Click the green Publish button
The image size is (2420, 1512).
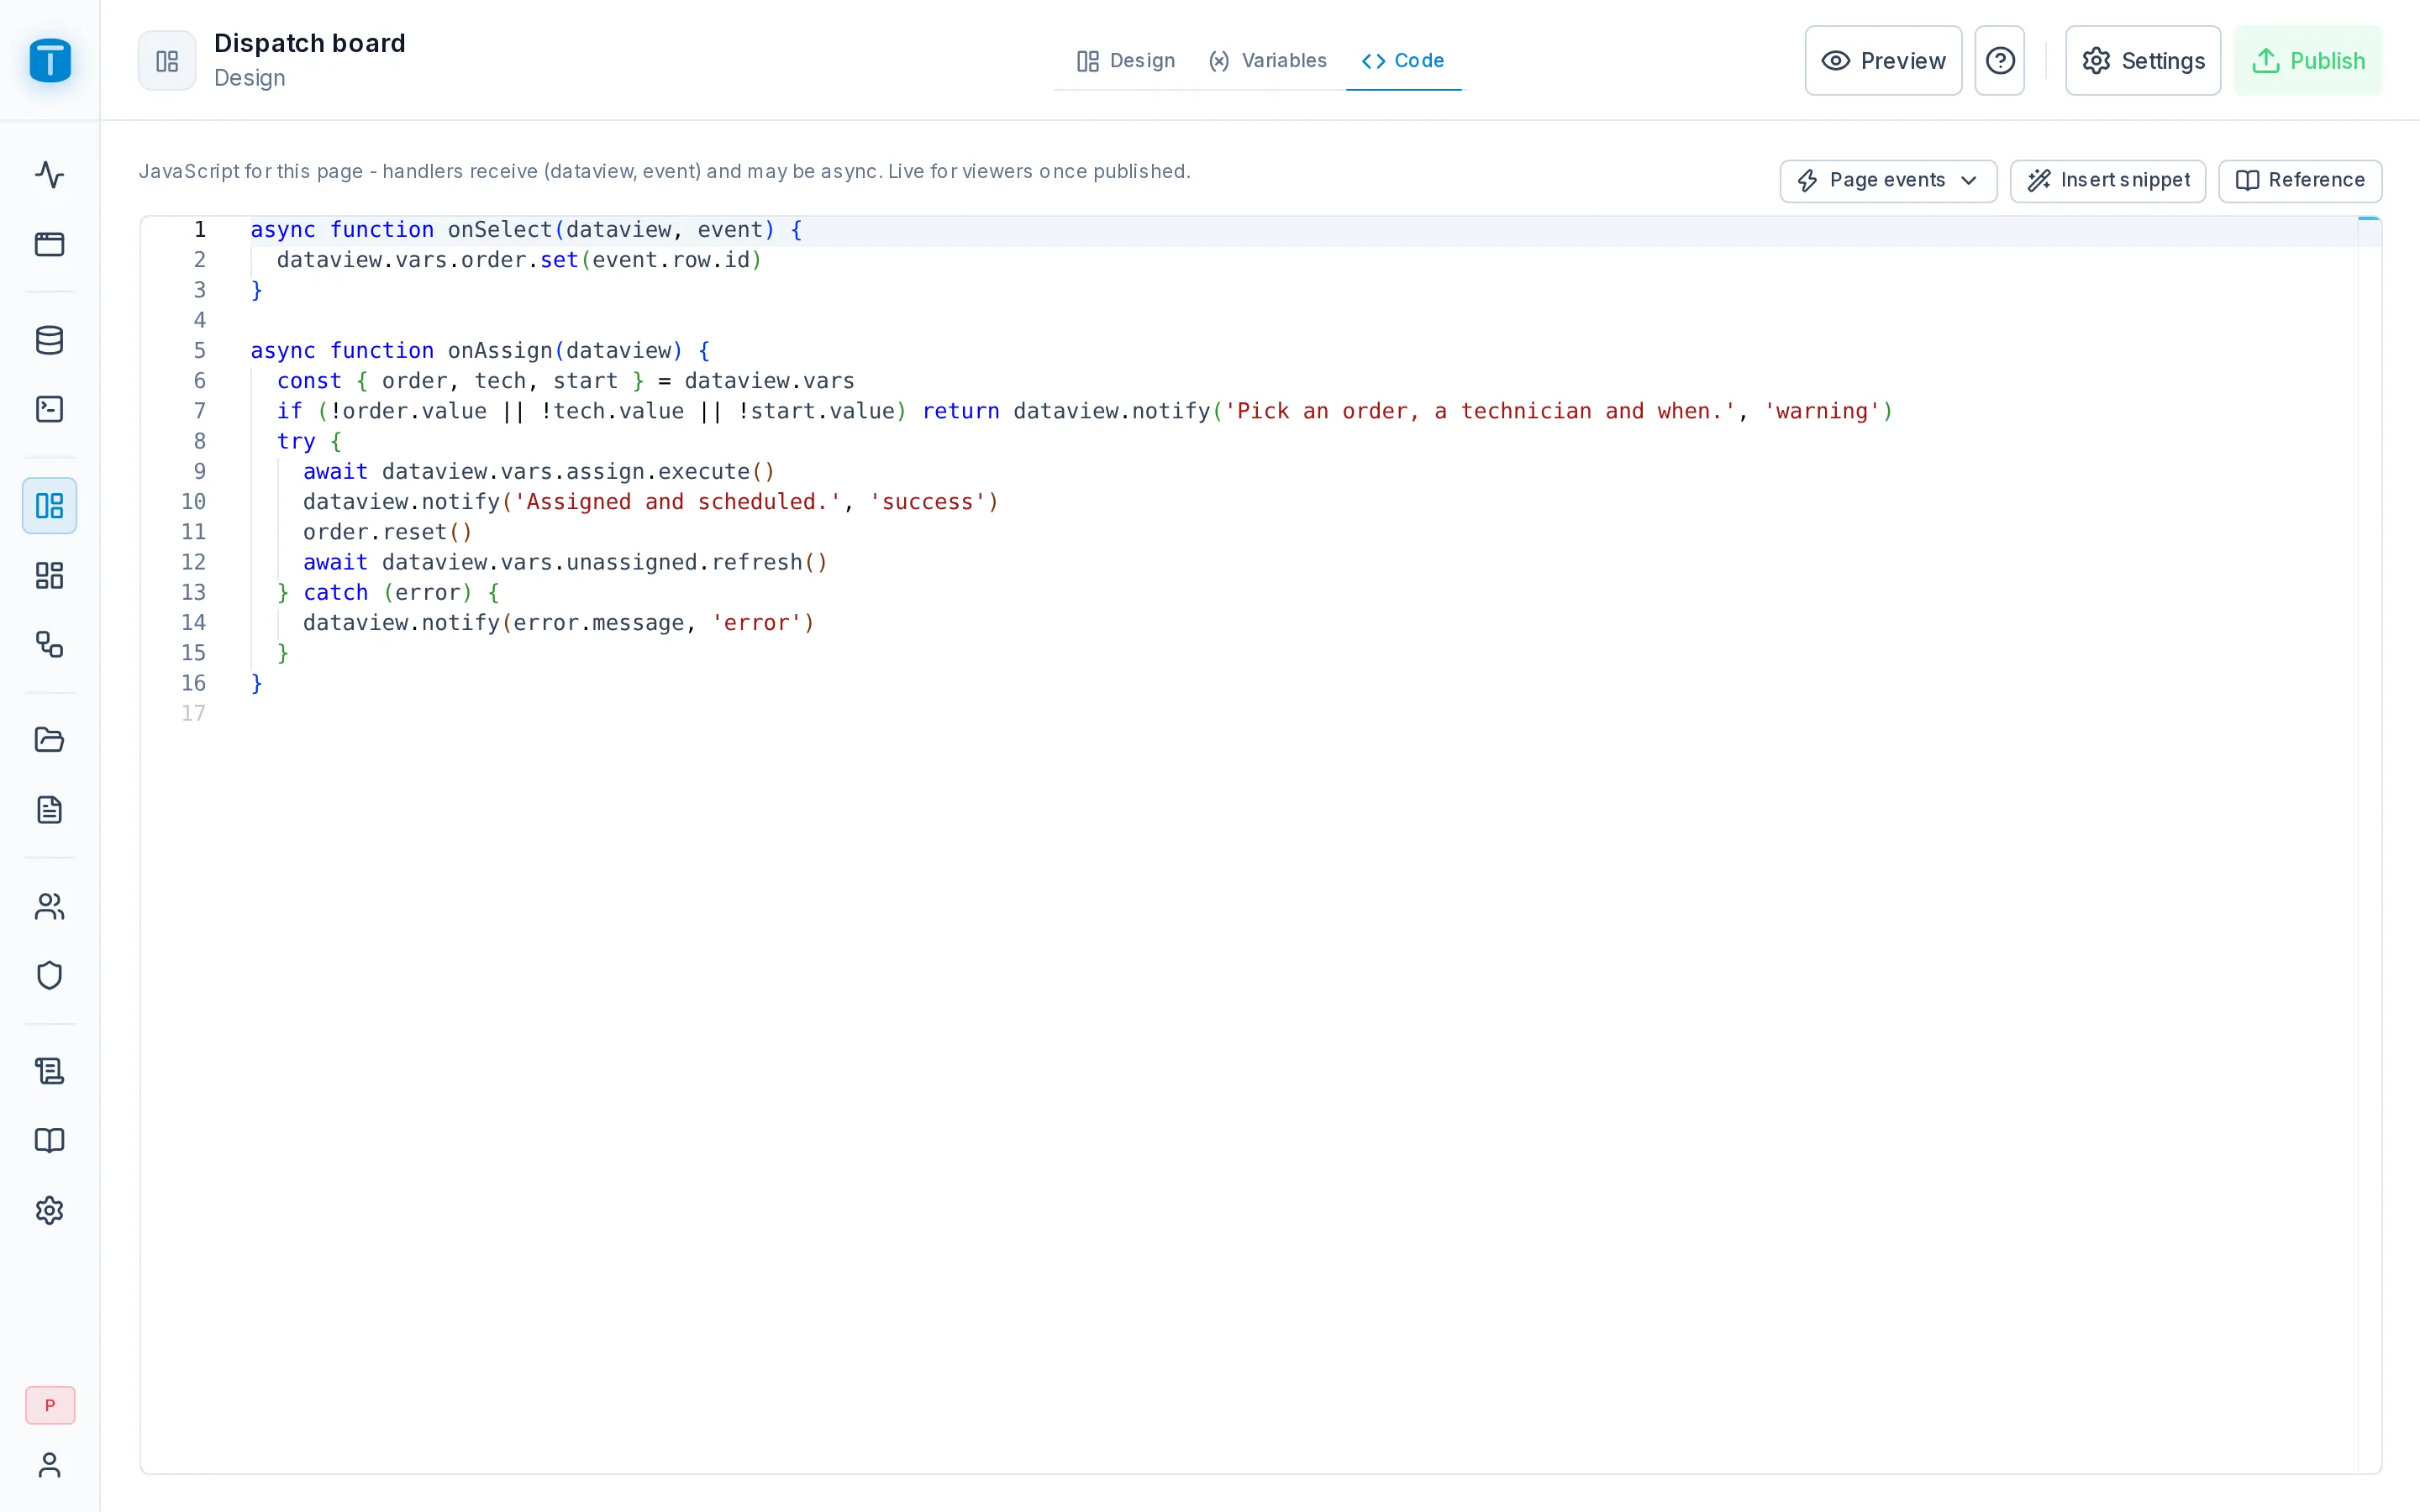2308,61
